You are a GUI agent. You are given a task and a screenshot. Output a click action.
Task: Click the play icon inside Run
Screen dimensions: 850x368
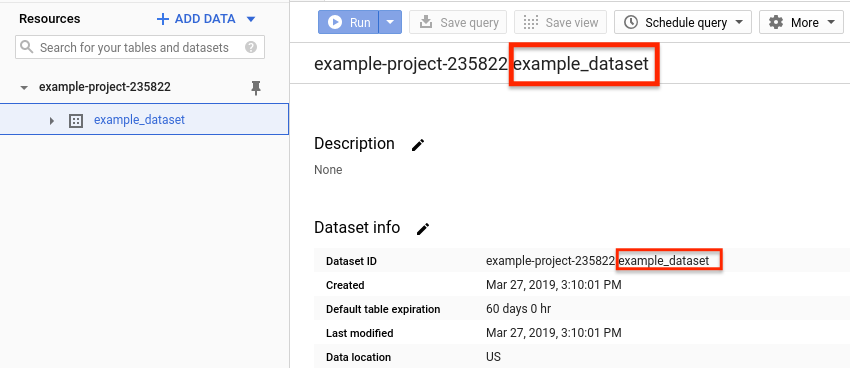click(336, 22)
